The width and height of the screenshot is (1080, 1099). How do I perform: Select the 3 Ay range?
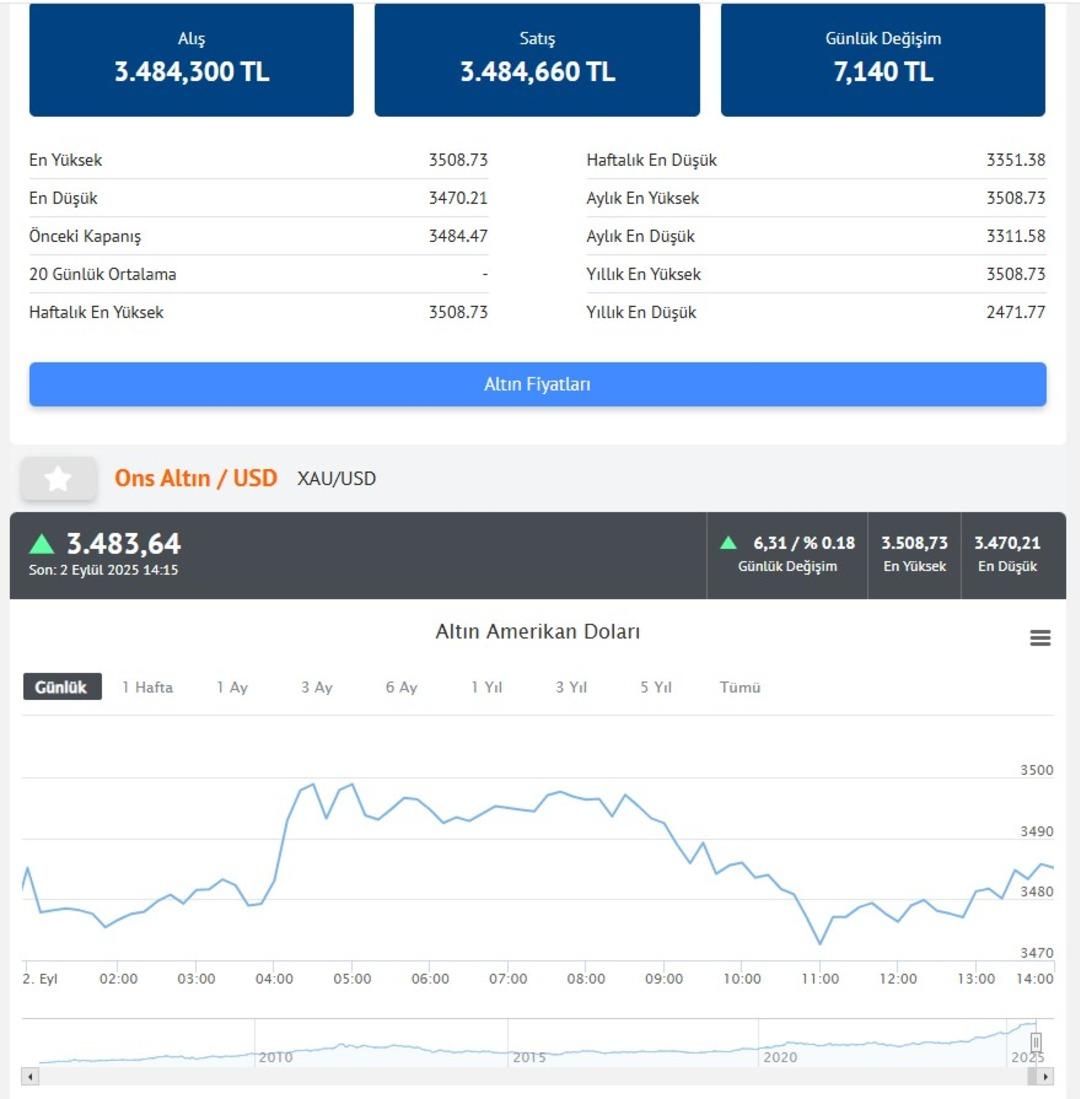click(316, 687)
